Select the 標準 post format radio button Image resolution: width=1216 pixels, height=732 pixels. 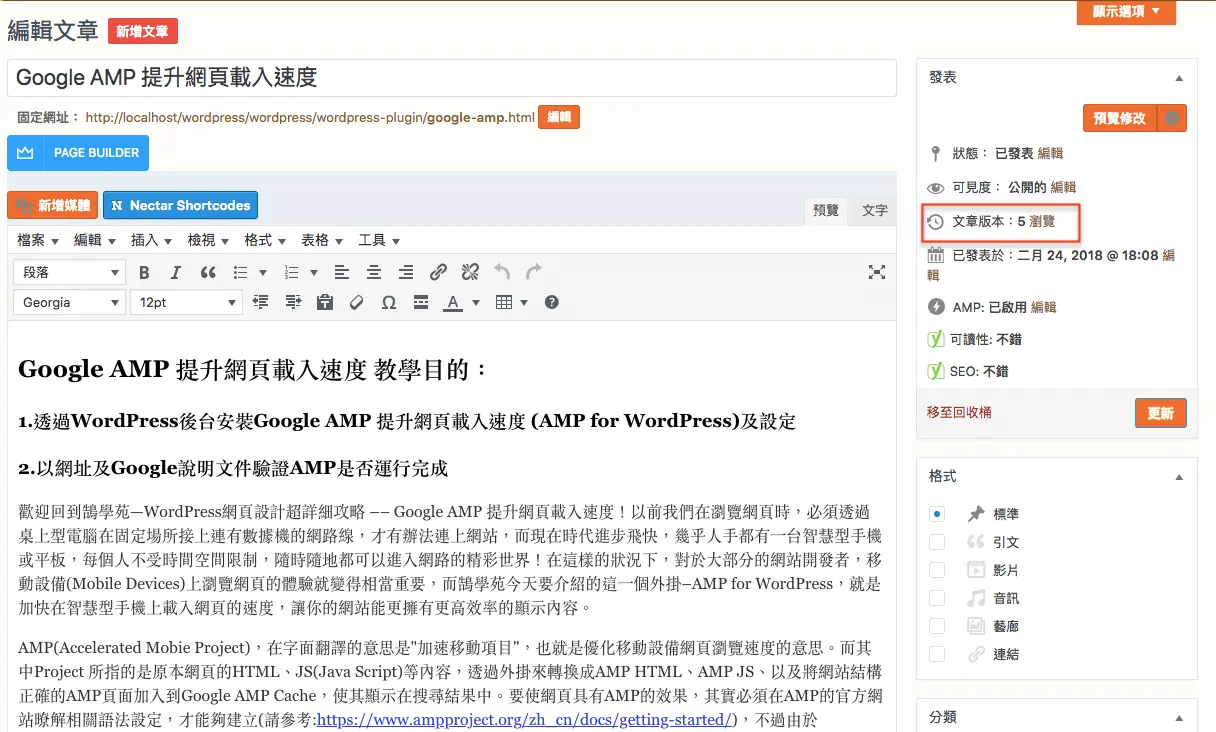point(937,514)
